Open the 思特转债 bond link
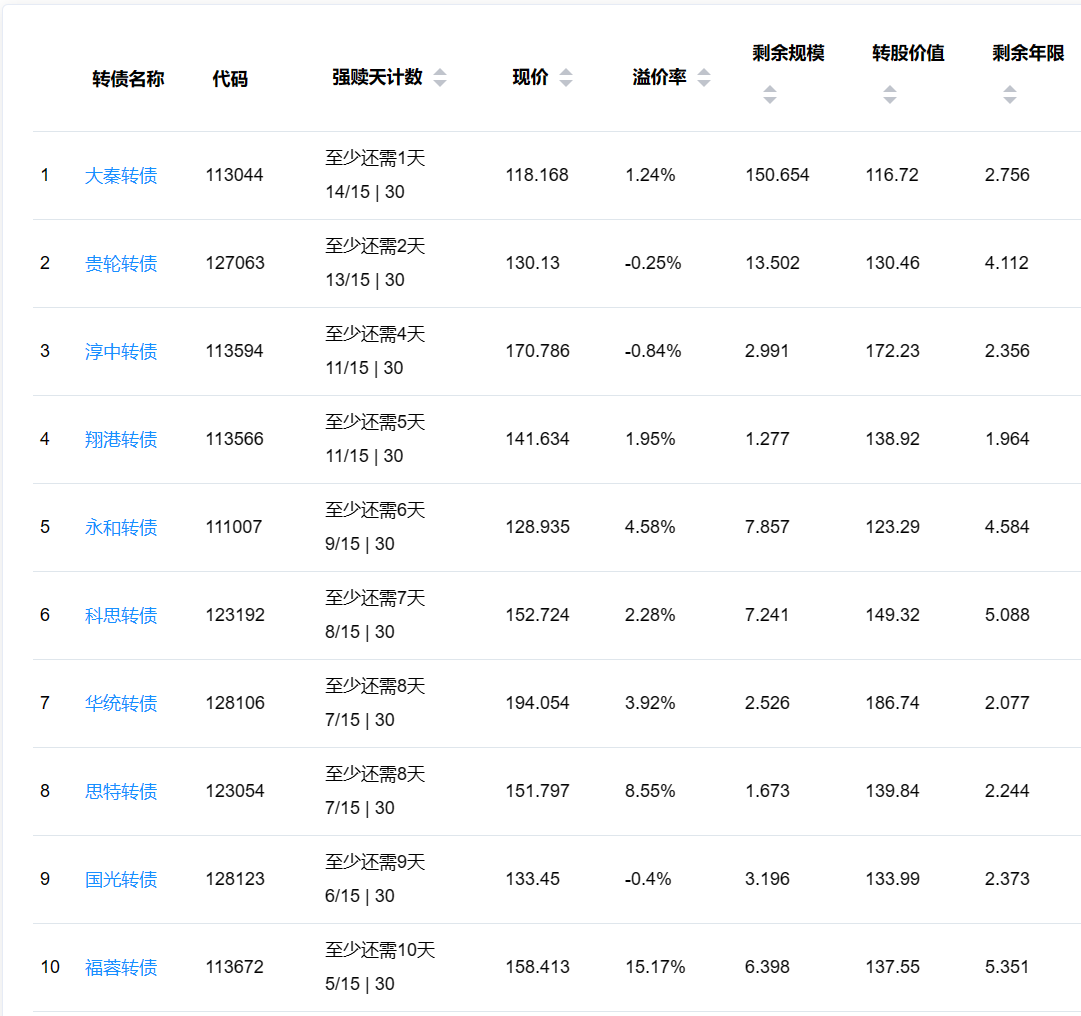The image size is (1081, 1016). (x=121, y=792)
